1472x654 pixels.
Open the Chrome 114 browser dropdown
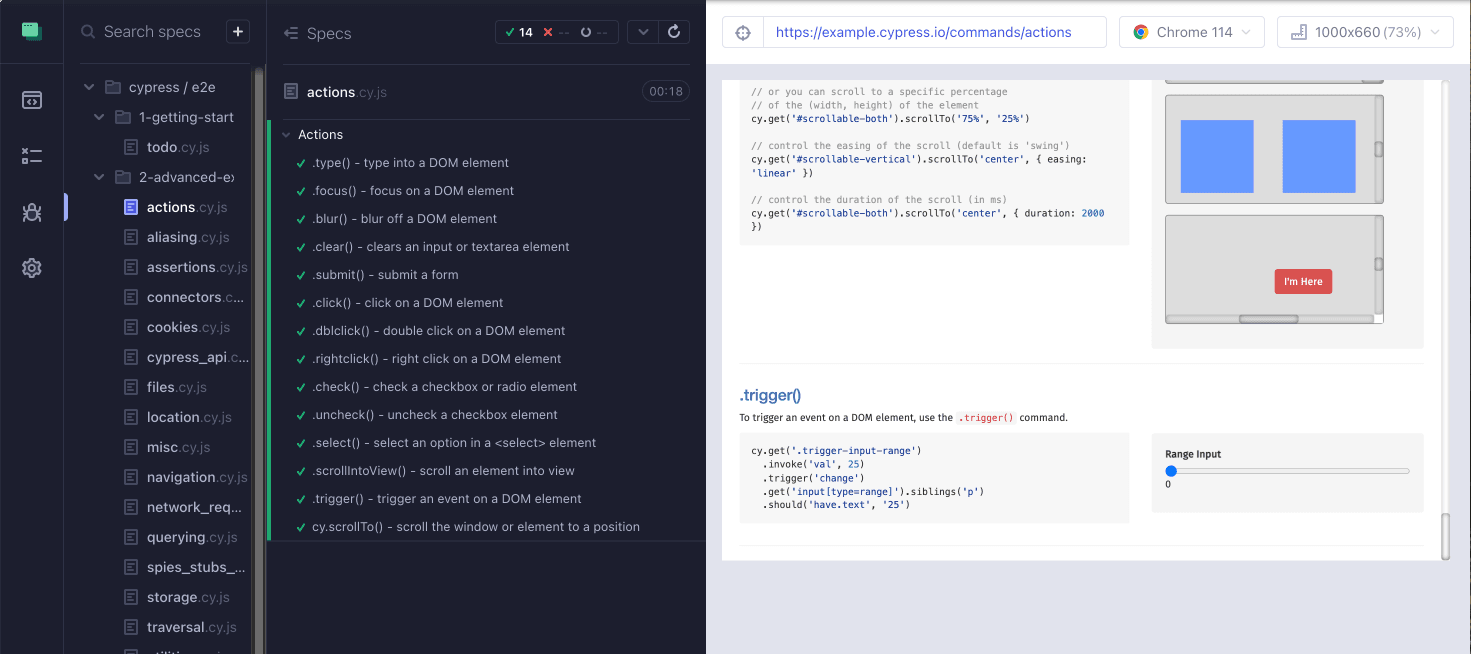pyautogui.click(x=1191, y=32)
